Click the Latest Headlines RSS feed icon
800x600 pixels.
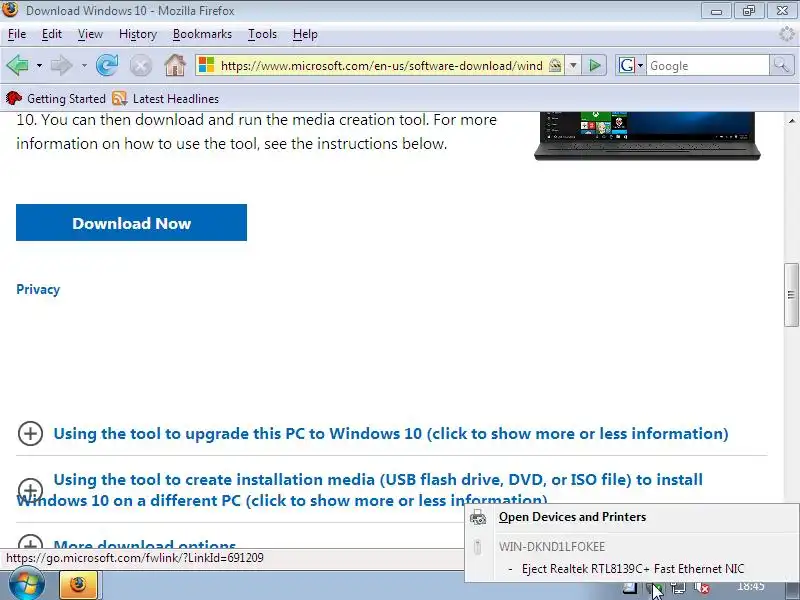[x=119, y=98]
